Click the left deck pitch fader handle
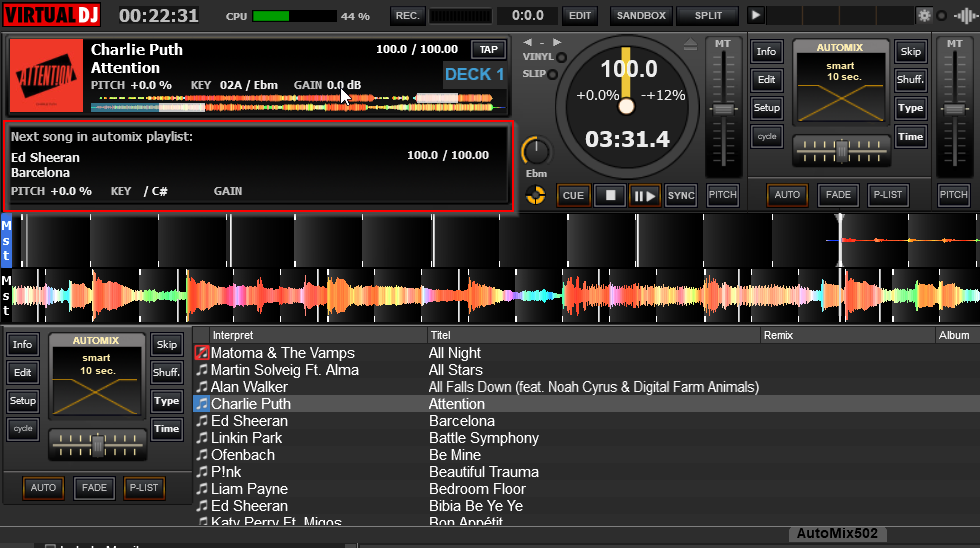Screen dimensions: 980x548 (x=723, y=110)
